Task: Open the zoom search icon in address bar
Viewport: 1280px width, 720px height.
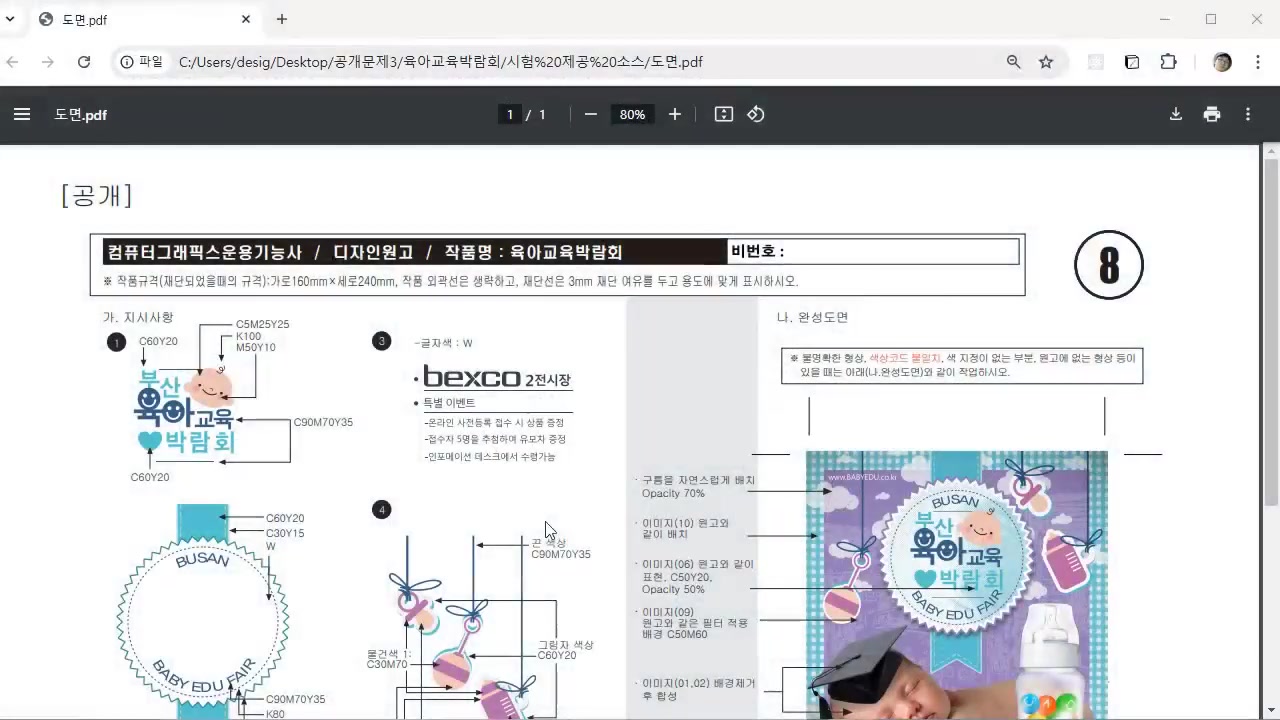Action: click(1013, 62)
